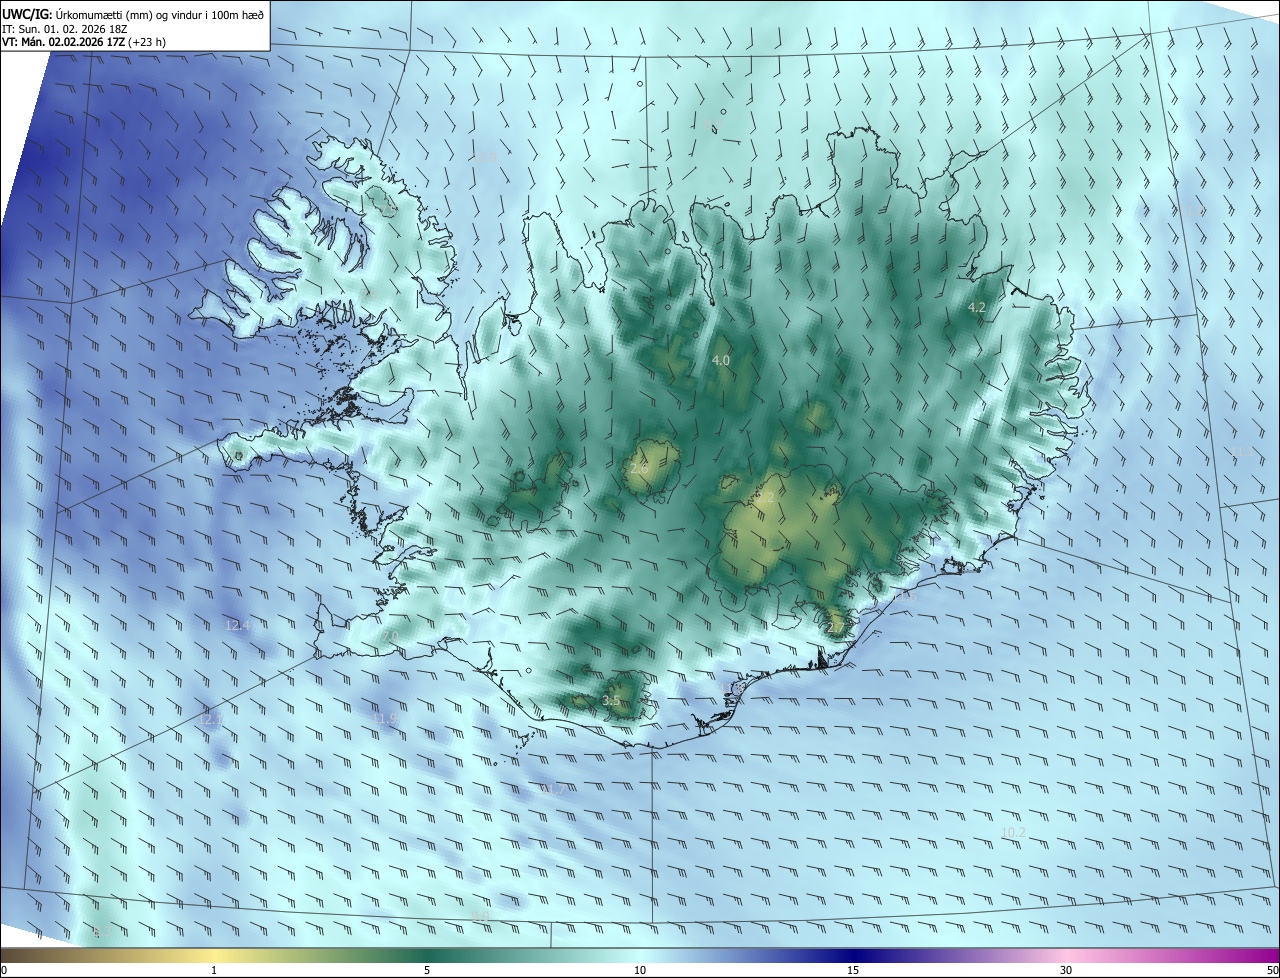
Task: Click the '30' tick on the color scale
Action: [x=1066, y=970]
